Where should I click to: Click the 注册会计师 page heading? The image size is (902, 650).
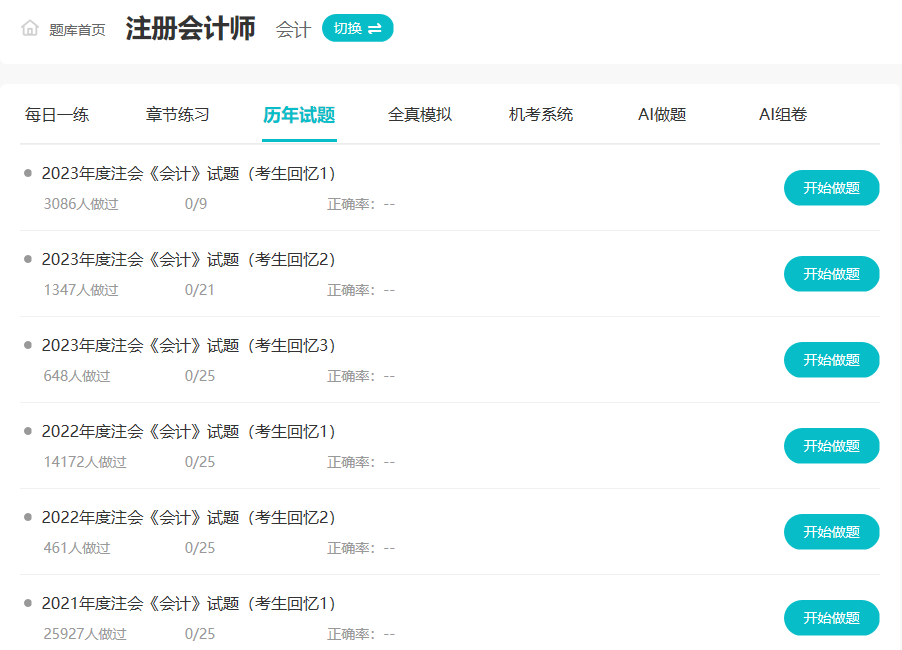(190, 29)
